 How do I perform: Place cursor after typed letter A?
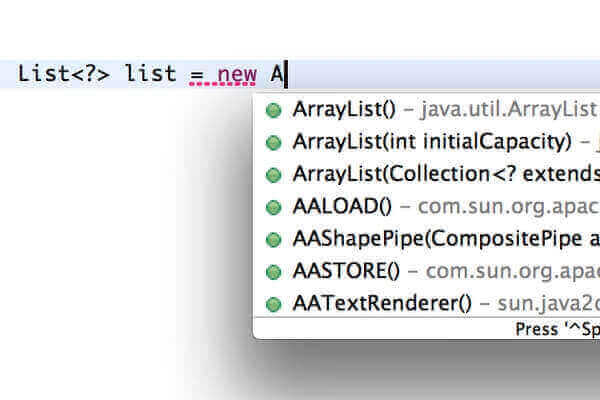coord(285,74)
